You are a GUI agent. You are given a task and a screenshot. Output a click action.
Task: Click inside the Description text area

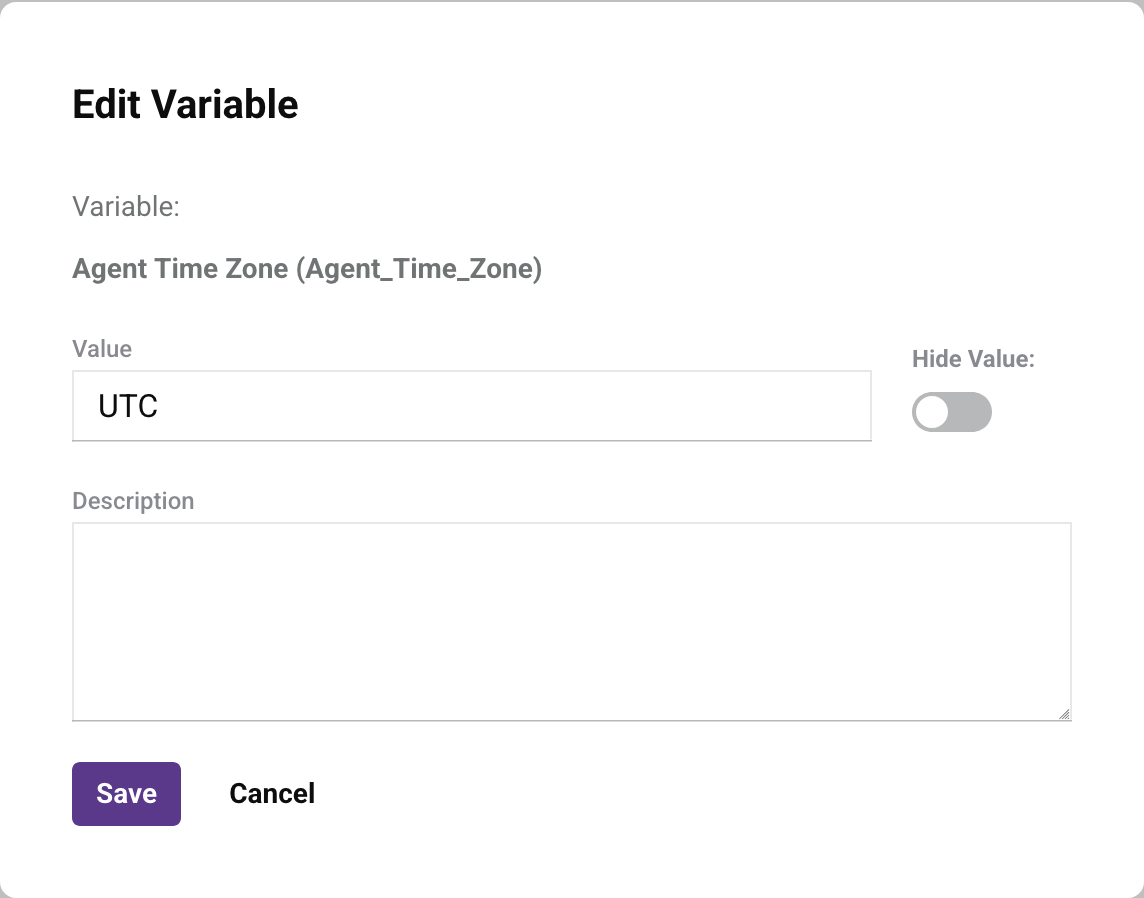tap(570, 620)
